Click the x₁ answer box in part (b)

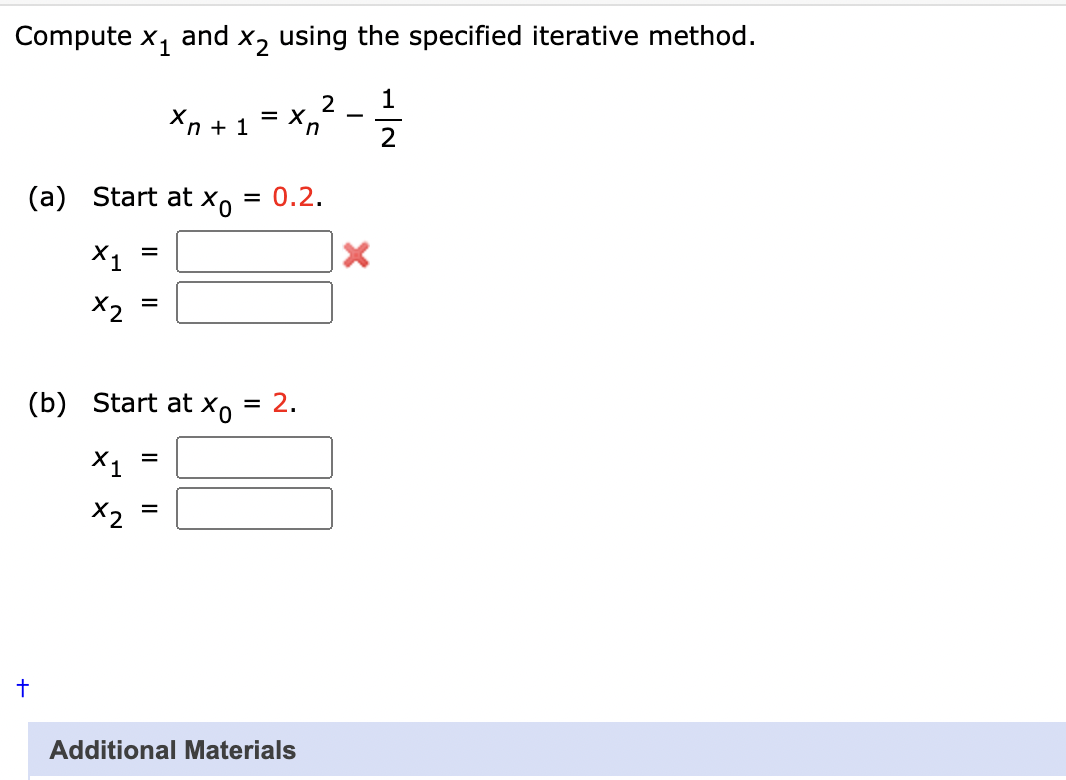point(254,457)
